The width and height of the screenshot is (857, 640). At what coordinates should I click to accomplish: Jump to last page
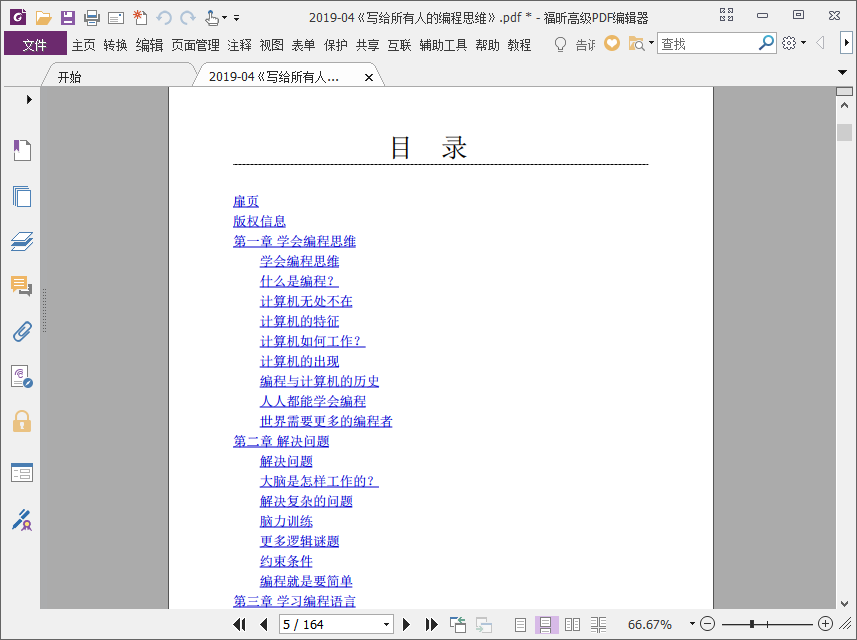[x=431, y=624]
